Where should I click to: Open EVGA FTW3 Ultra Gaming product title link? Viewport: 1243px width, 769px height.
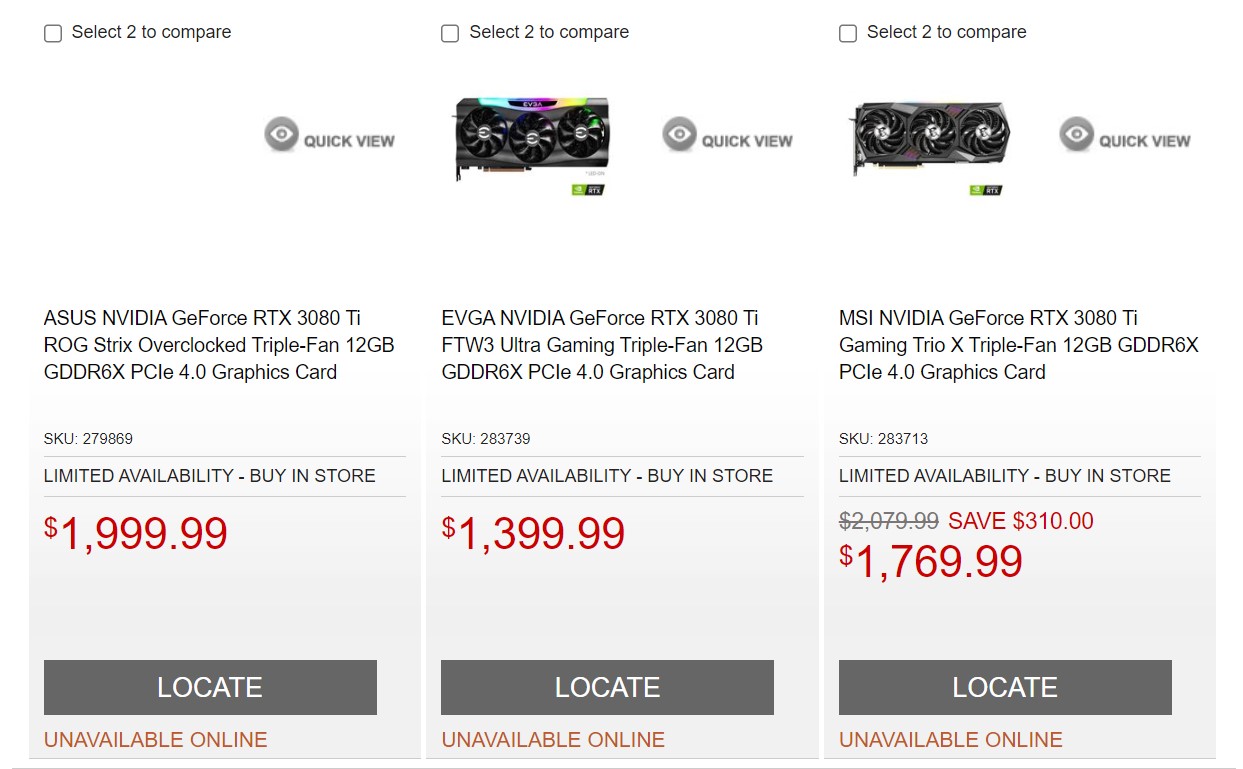click(602, 345)
